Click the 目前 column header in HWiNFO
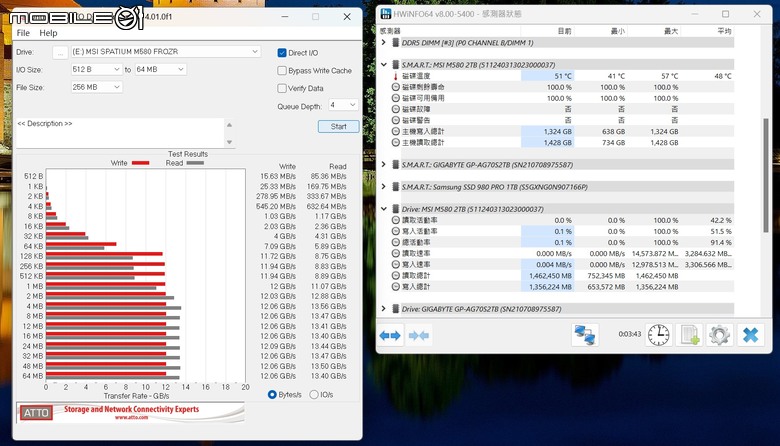 coord(565,31)
